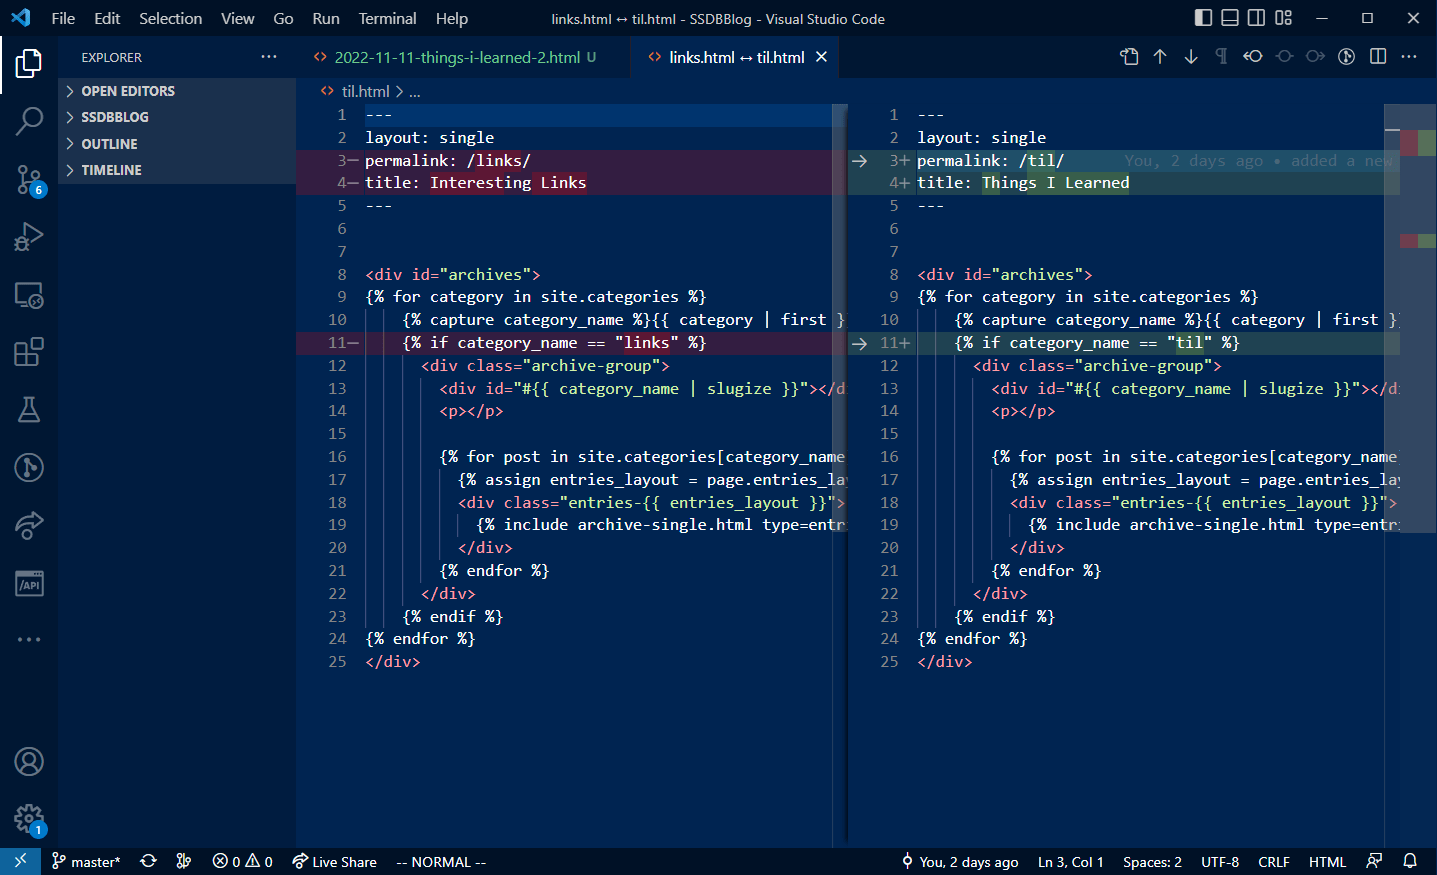Open the Go menu

pyautogui.click(x=283, y=18)
